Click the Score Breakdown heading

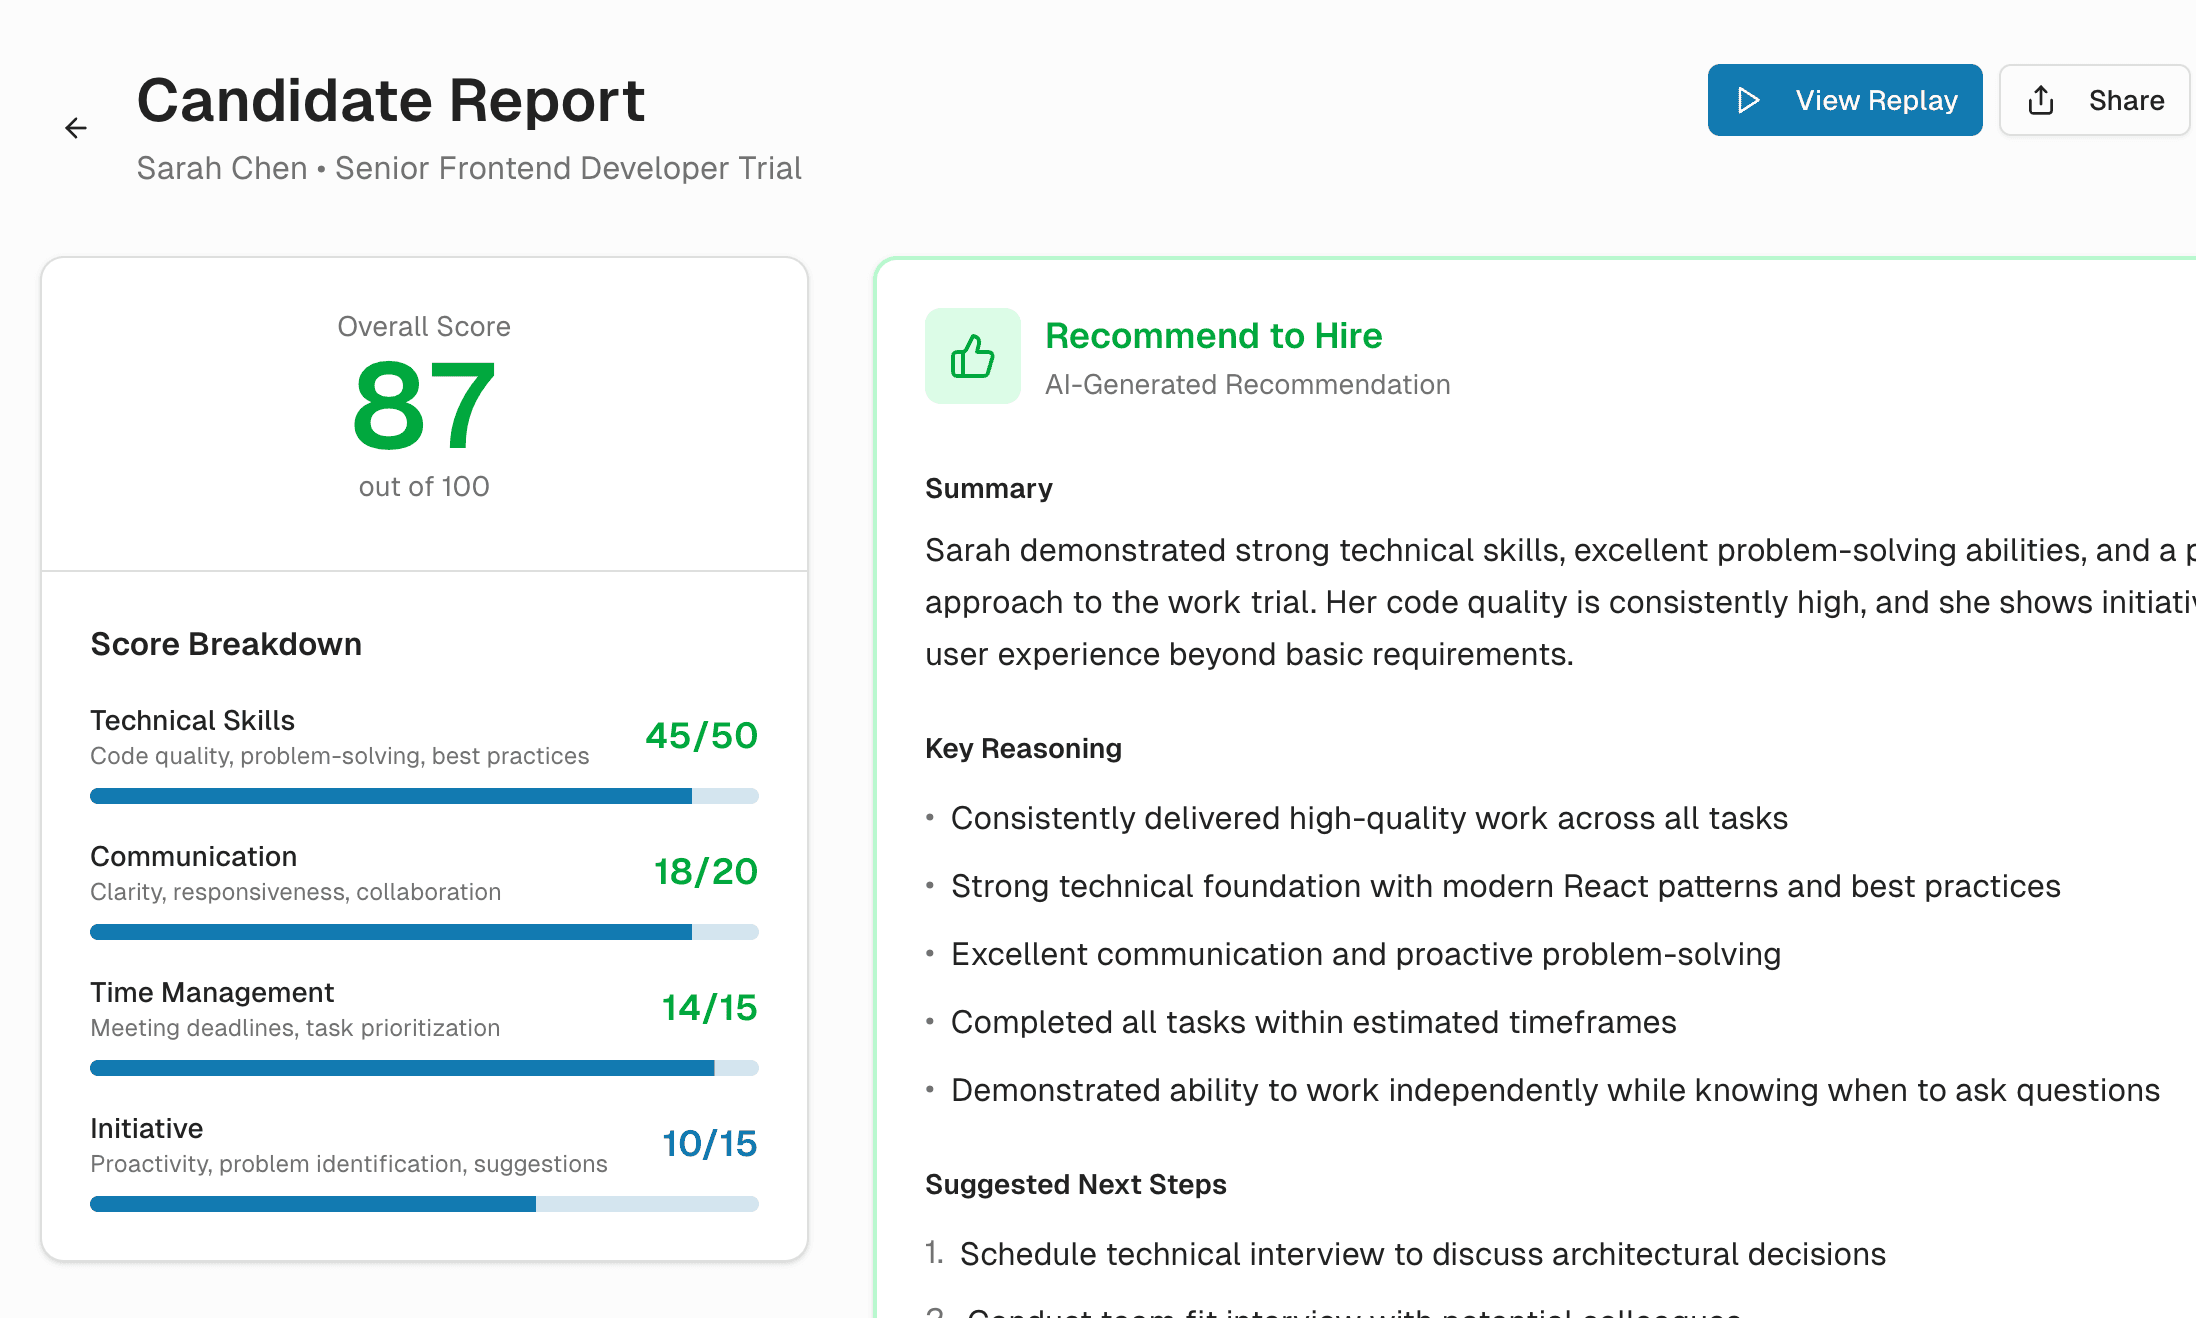(226, 644)
